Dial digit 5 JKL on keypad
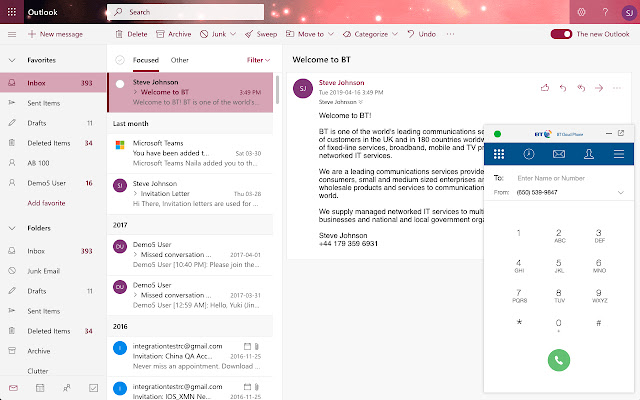This screenshot has width=640, height=400. coord(559,266)
